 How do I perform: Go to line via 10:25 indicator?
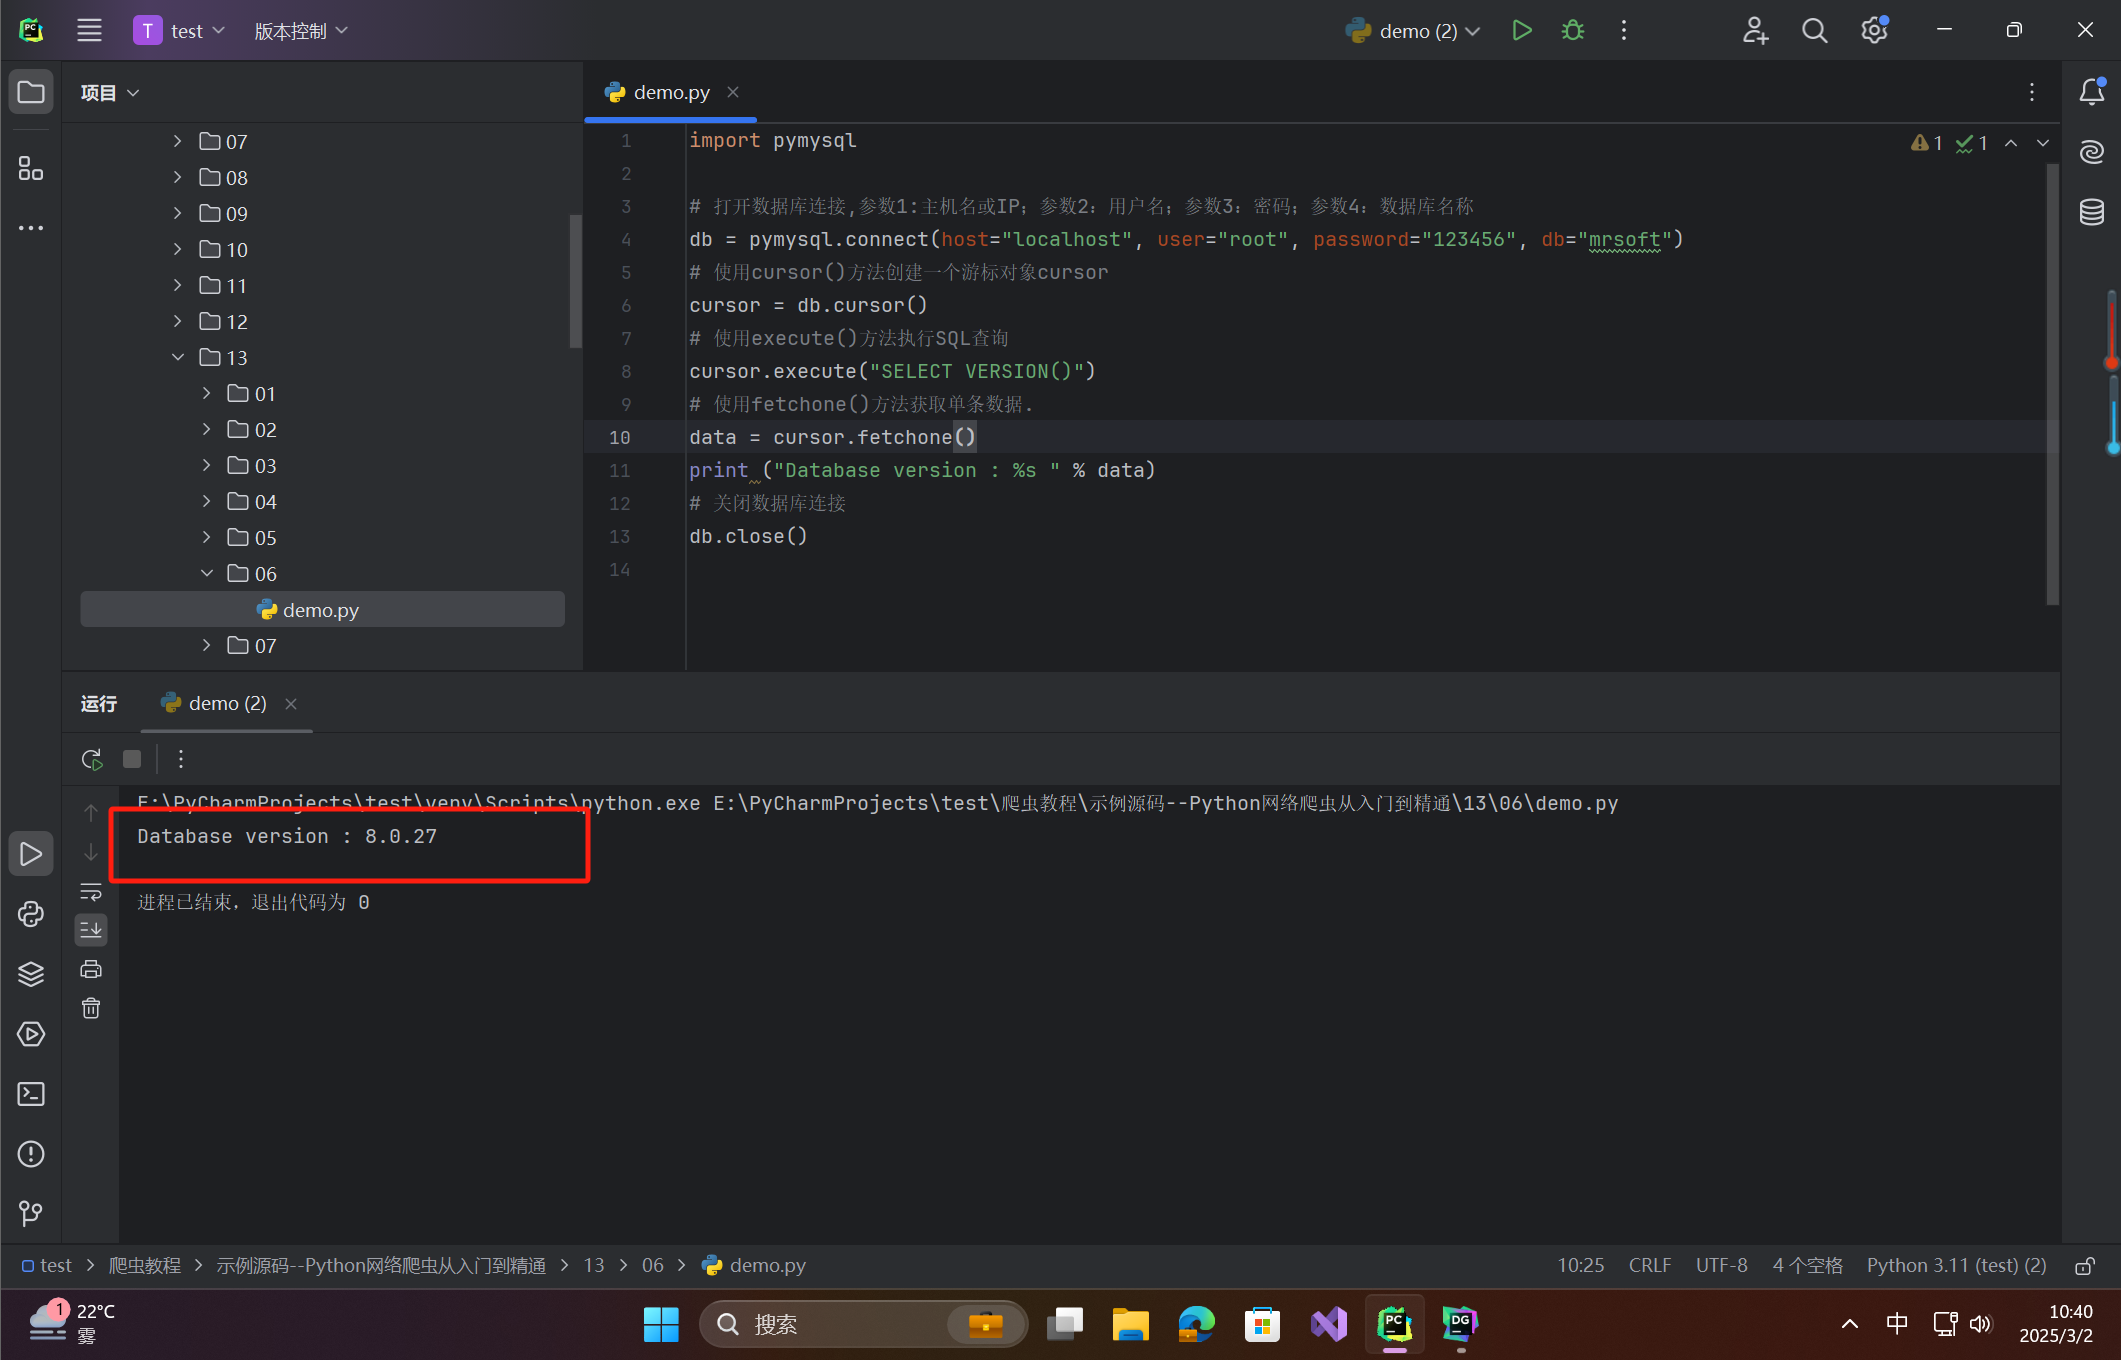click(x=1580, y=1266)
